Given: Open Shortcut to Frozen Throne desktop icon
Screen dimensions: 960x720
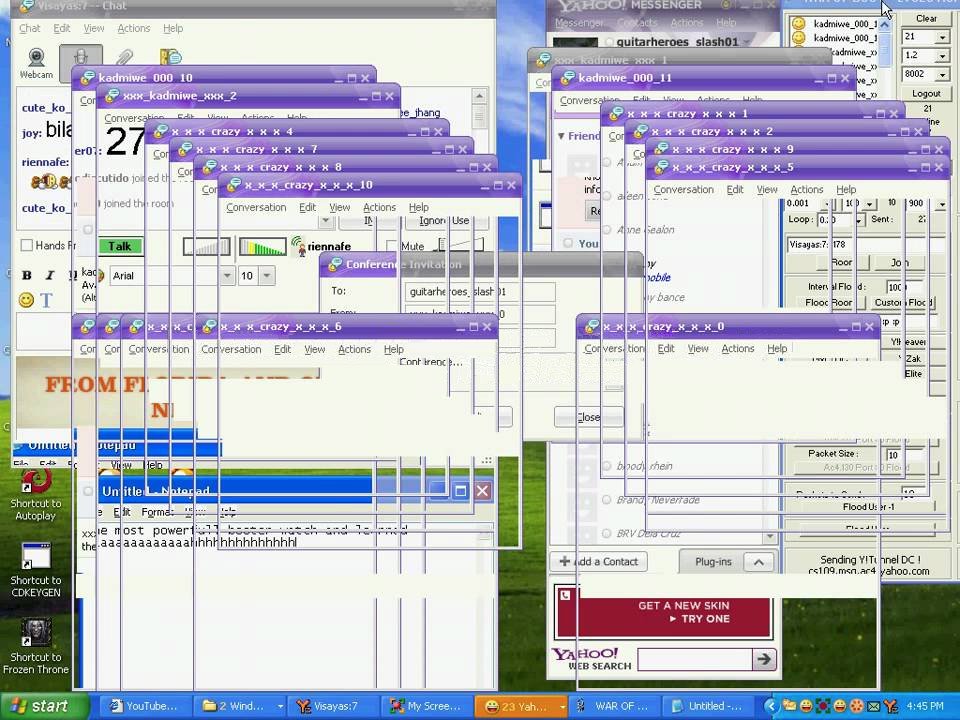Looking at the screenshot, I should 36,646.
